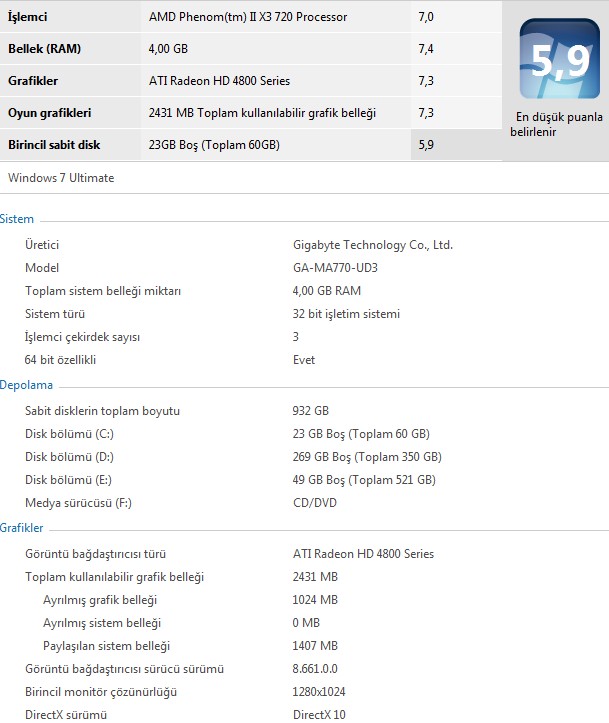
Task: Click the Bellek score 7,4
Action: pyautogui.click(x=426, y=48)
